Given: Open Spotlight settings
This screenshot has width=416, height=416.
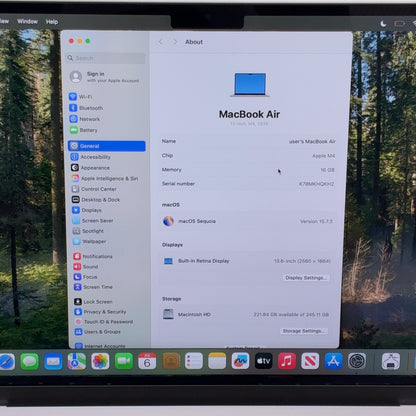Looking at the screenshot, I should 88,231.
